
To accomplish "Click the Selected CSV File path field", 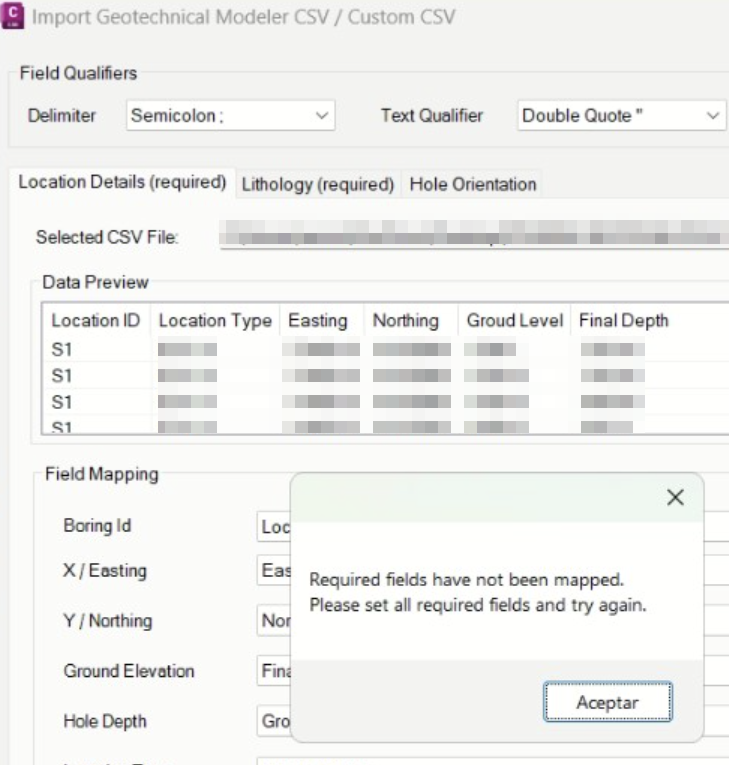I will [470, 238].
